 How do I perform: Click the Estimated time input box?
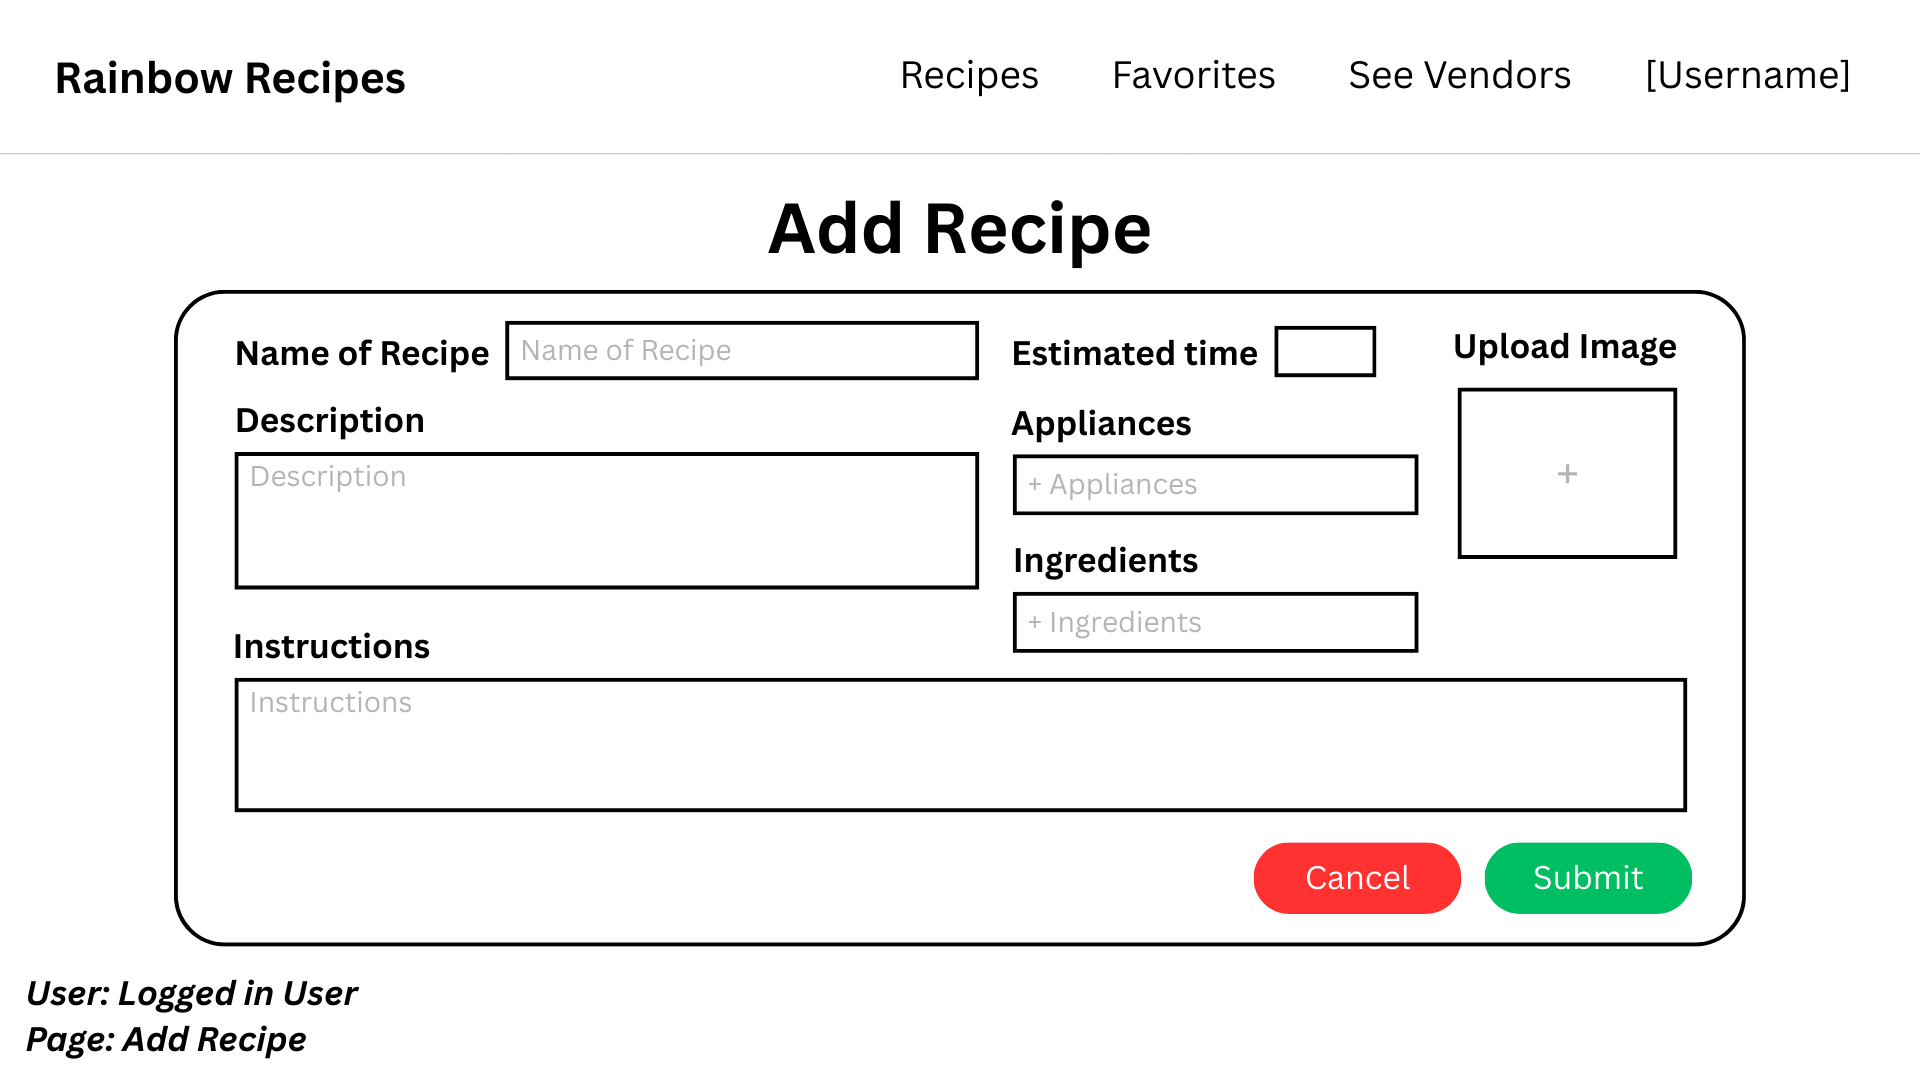[1325, 352]
